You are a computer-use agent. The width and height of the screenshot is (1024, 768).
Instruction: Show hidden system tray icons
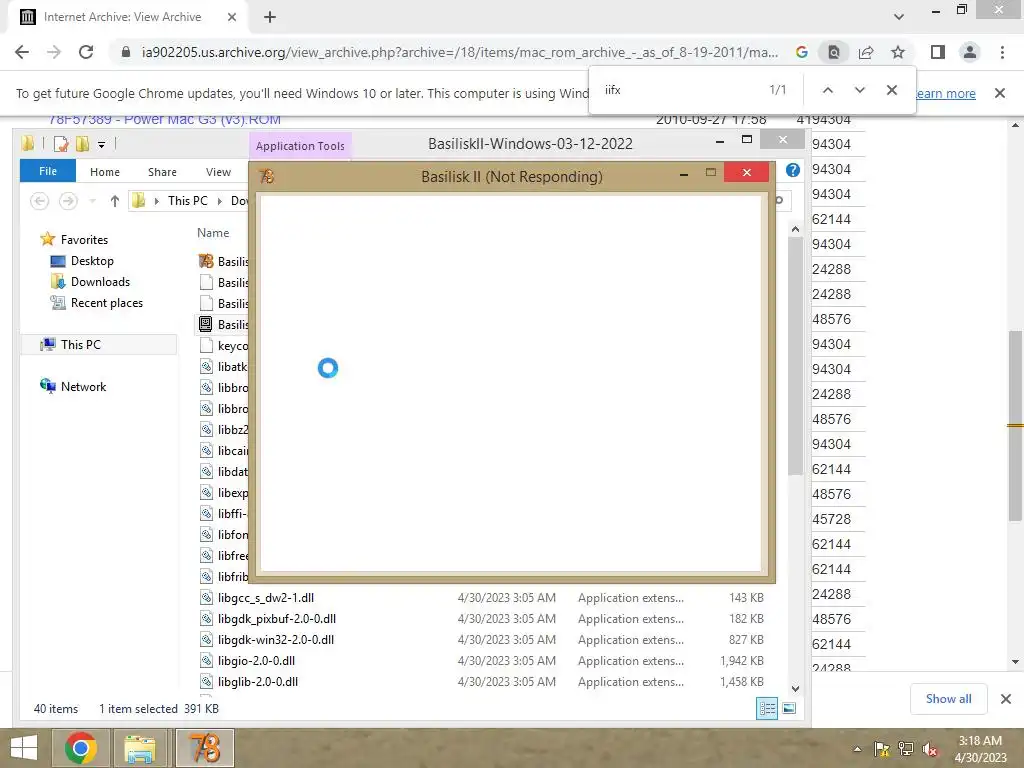pos(857,749)
